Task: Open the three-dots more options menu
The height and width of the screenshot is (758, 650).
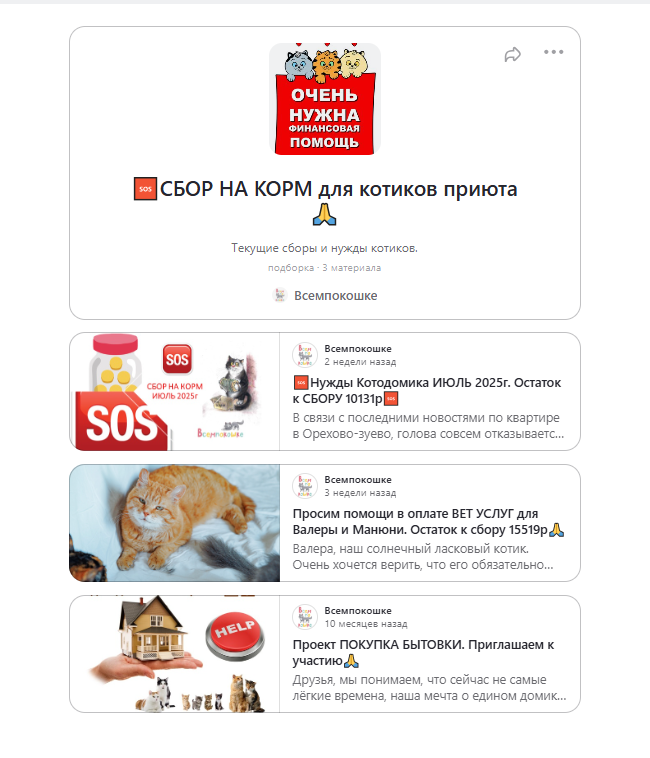Action: [553, 52]
